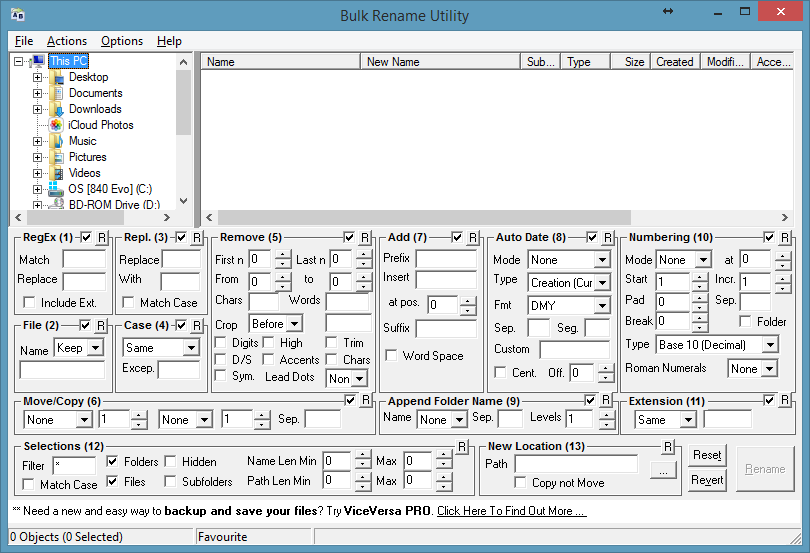The height and width of the screenshot is (553, 810).
Task: Open the Crop Before dropdown
Action: click(x=294, y=324)
